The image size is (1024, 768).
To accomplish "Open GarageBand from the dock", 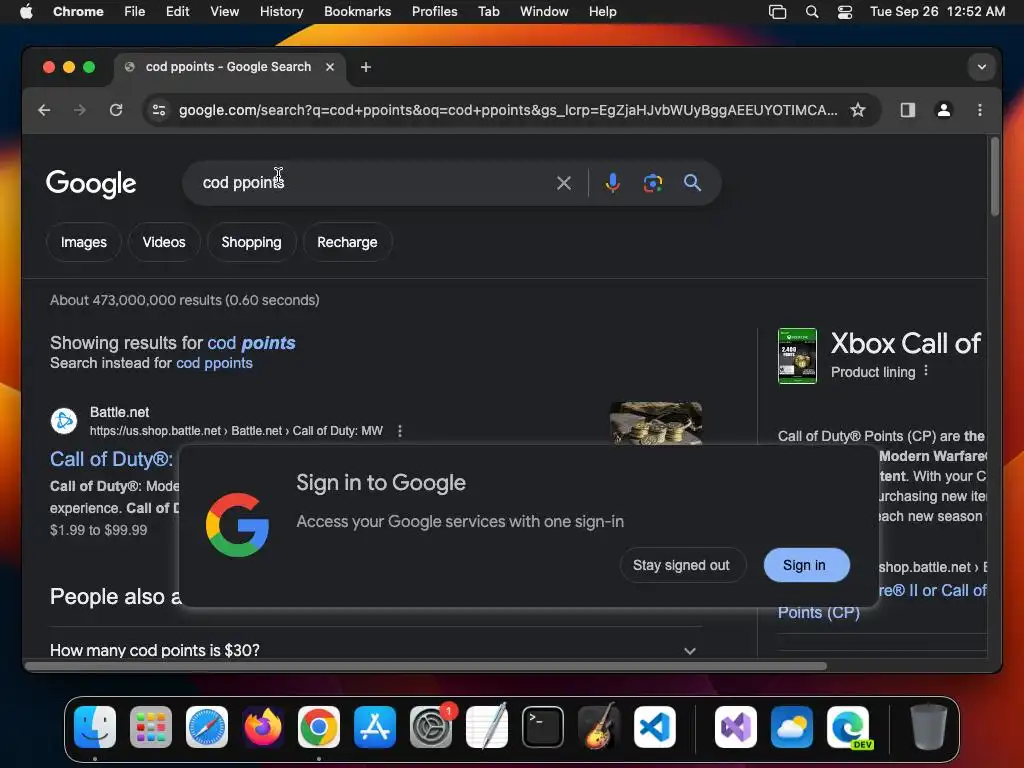I will (598, 727).
